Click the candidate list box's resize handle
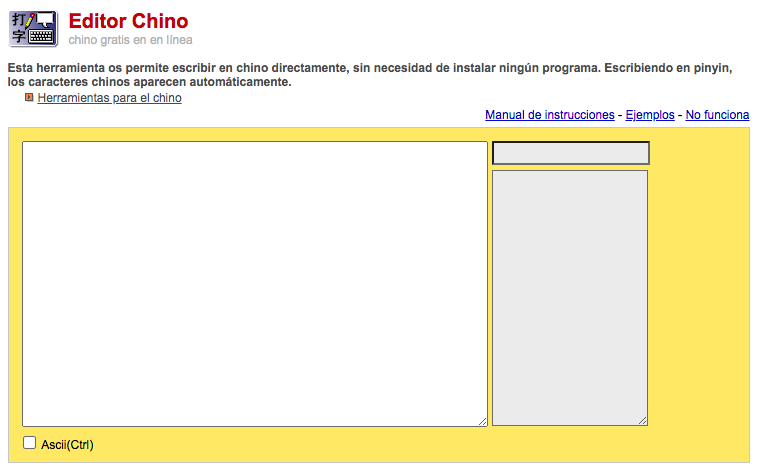The width and height of the screenshot is (757, 470). coord(642,420)
